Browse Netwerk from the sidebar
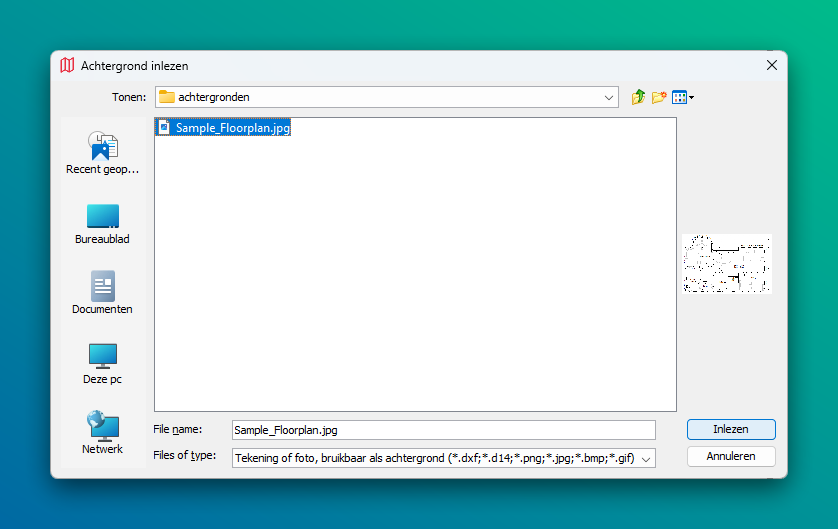The height and width of the screenshot is (529, 838). tap(102, 433)
